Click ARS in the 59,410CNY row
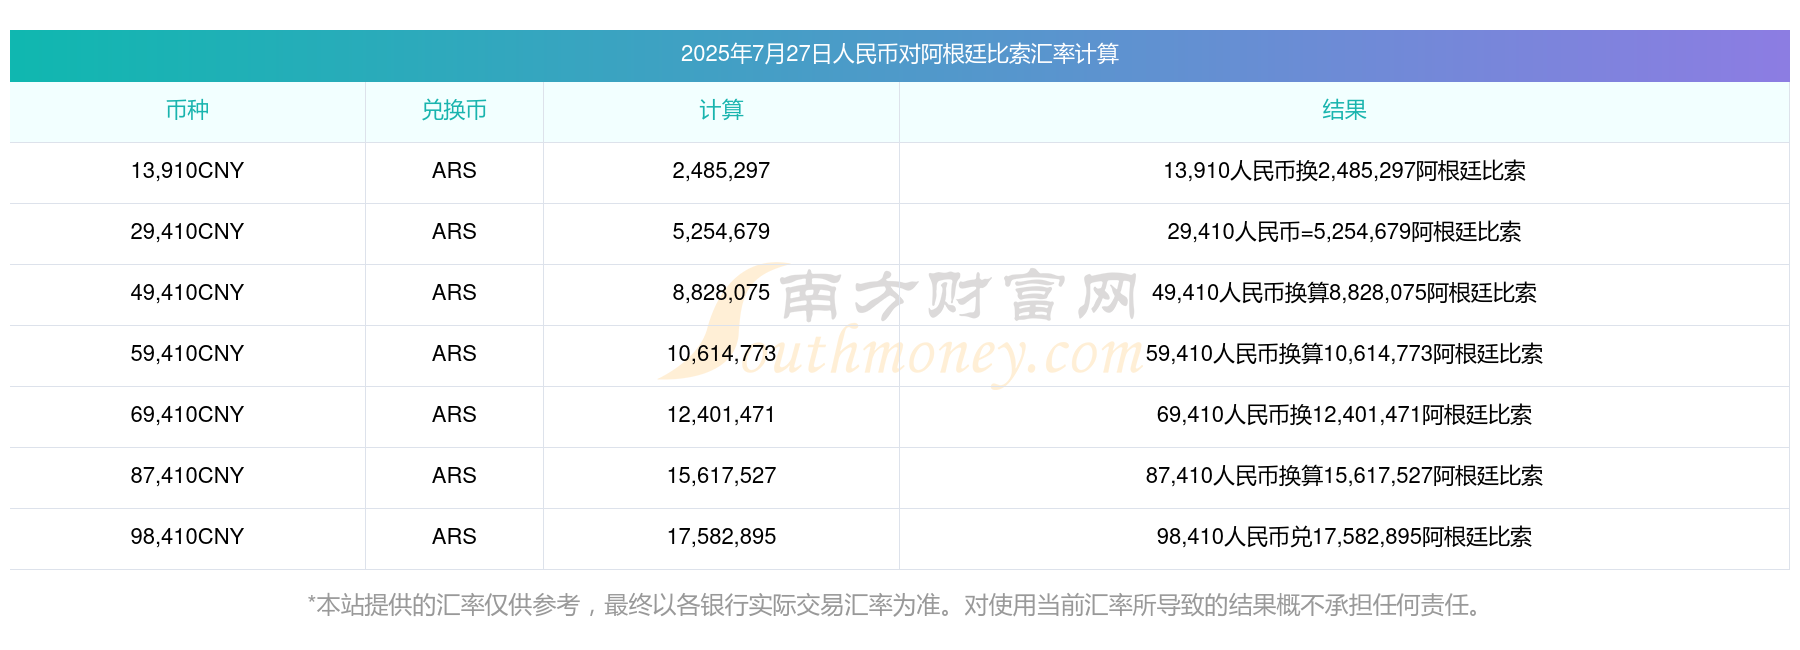The width and height of the screenshot is (1800, 650). pyautogui.click(x=454, y=354)
